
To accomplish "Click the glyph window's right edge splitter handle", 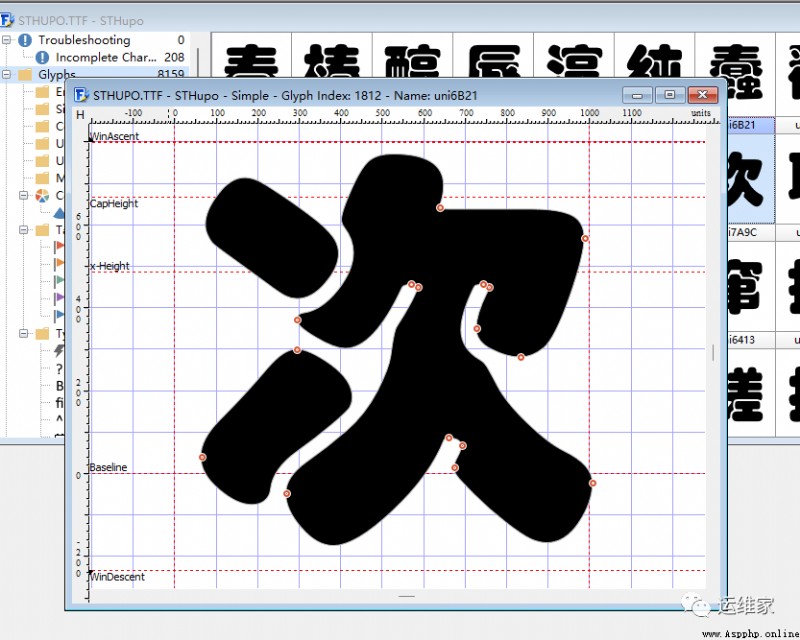I will (x=713, y=352).
